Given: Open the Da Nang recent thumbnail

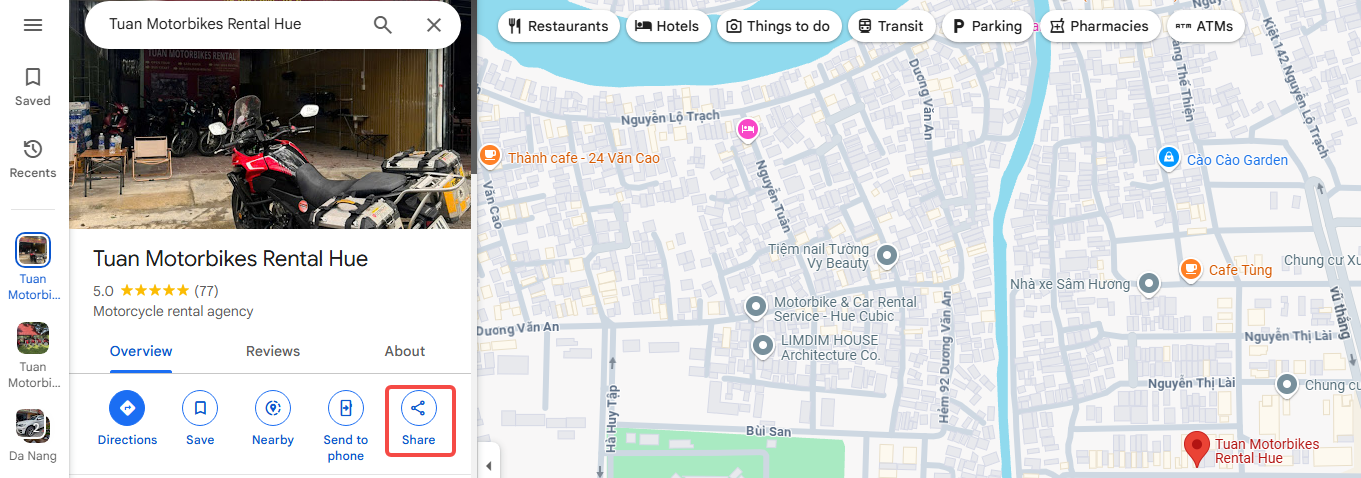Looking at the screenshot, I should tap(33, 435).
